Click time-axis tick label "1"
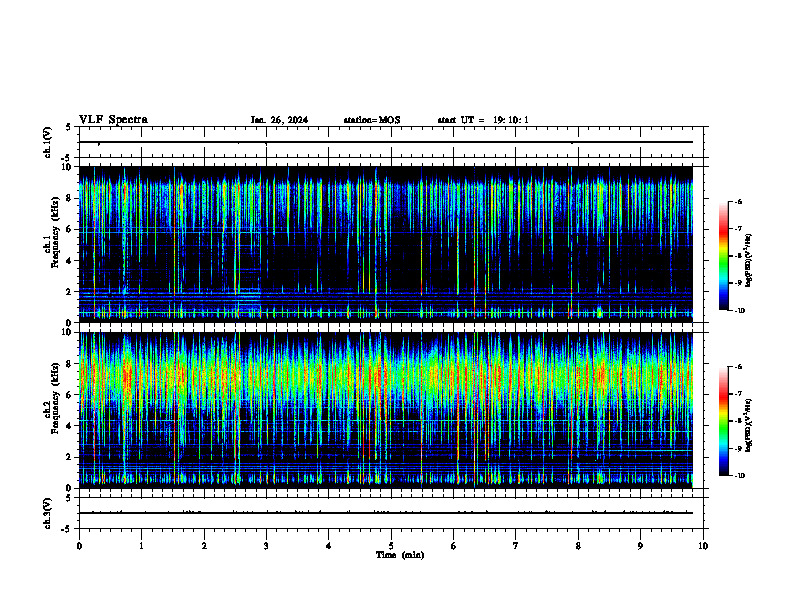Viewport: 792px width, 612px height. click(141, 546)
